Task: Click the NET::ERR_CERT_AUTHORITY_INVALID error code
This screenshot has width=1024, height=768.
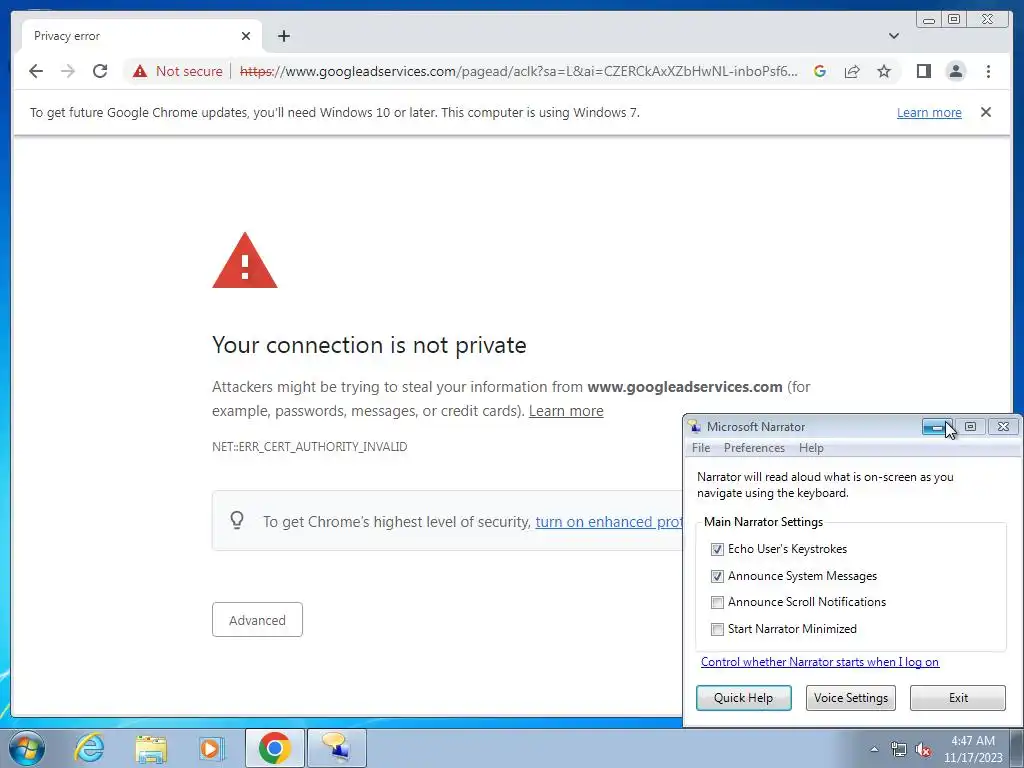Action: click(x=310, y=447)
